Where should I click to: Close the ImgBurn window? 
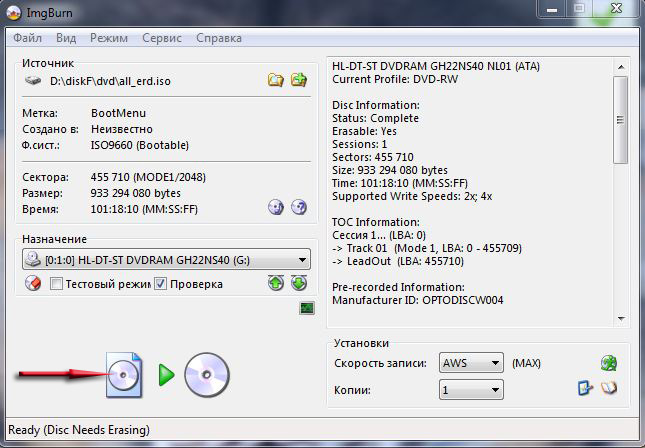[616, 9]
